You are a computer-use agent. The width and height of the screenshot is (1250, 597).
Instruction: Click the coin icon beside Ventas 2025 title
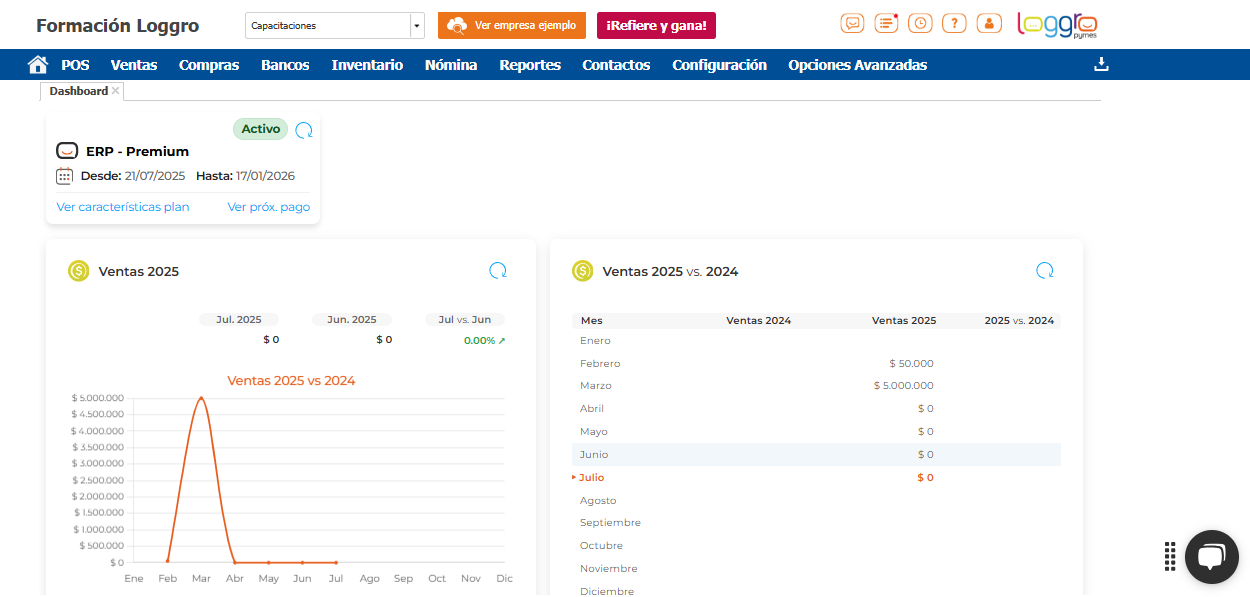pos(79,271)
